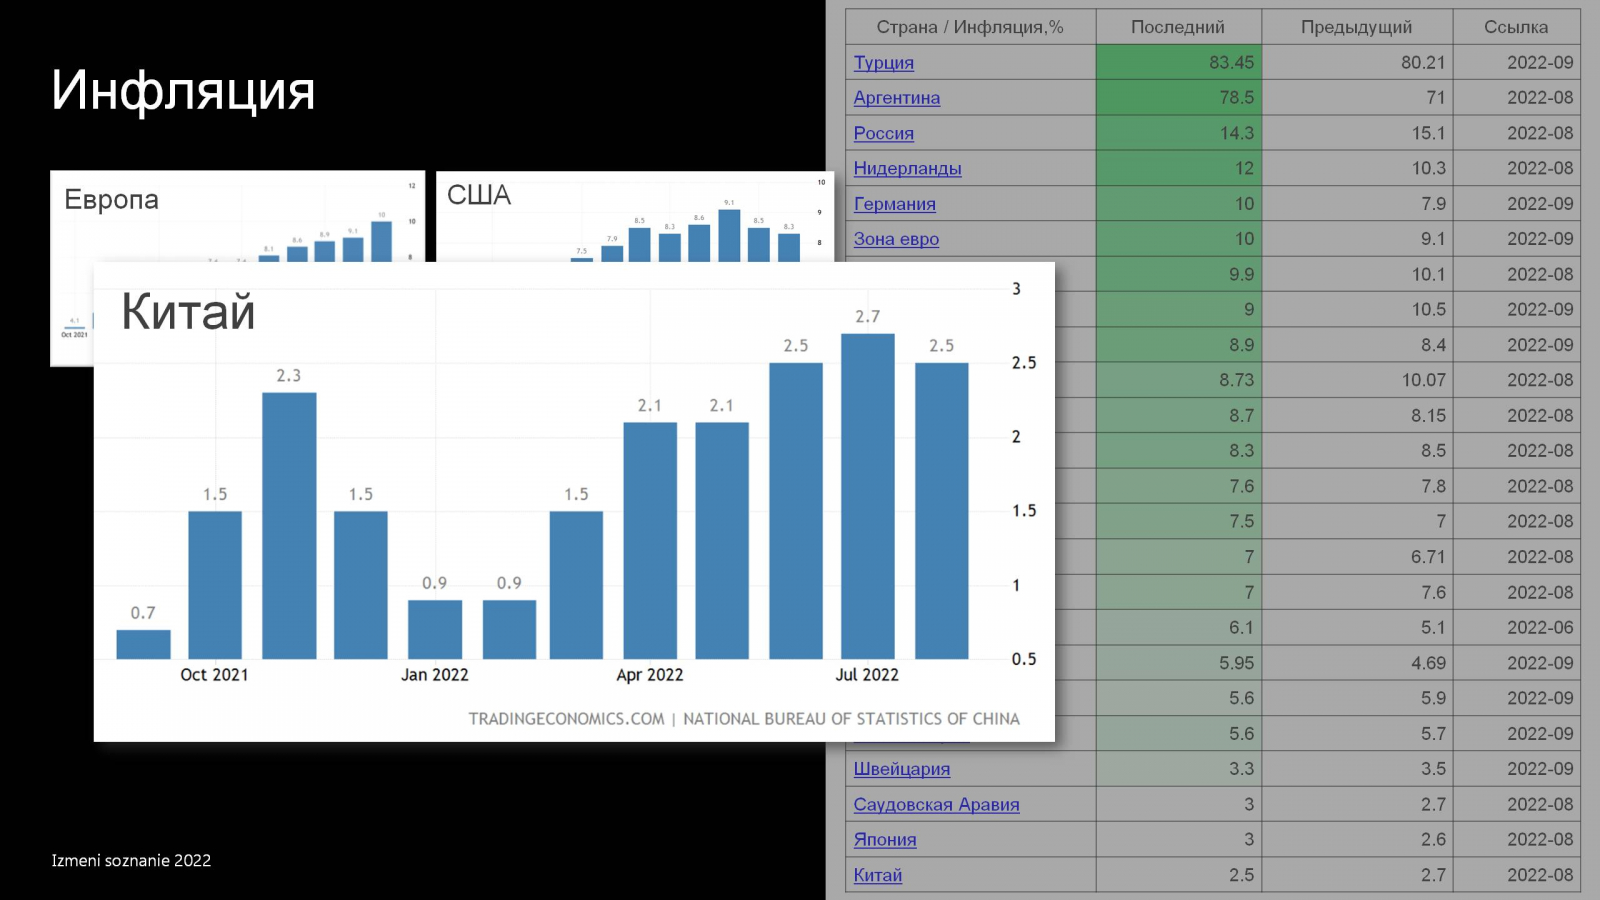Image resolution: width=1600 pixels, height=900 pixels.
Task: Open the Германия country link
Action: pos(894,204)
